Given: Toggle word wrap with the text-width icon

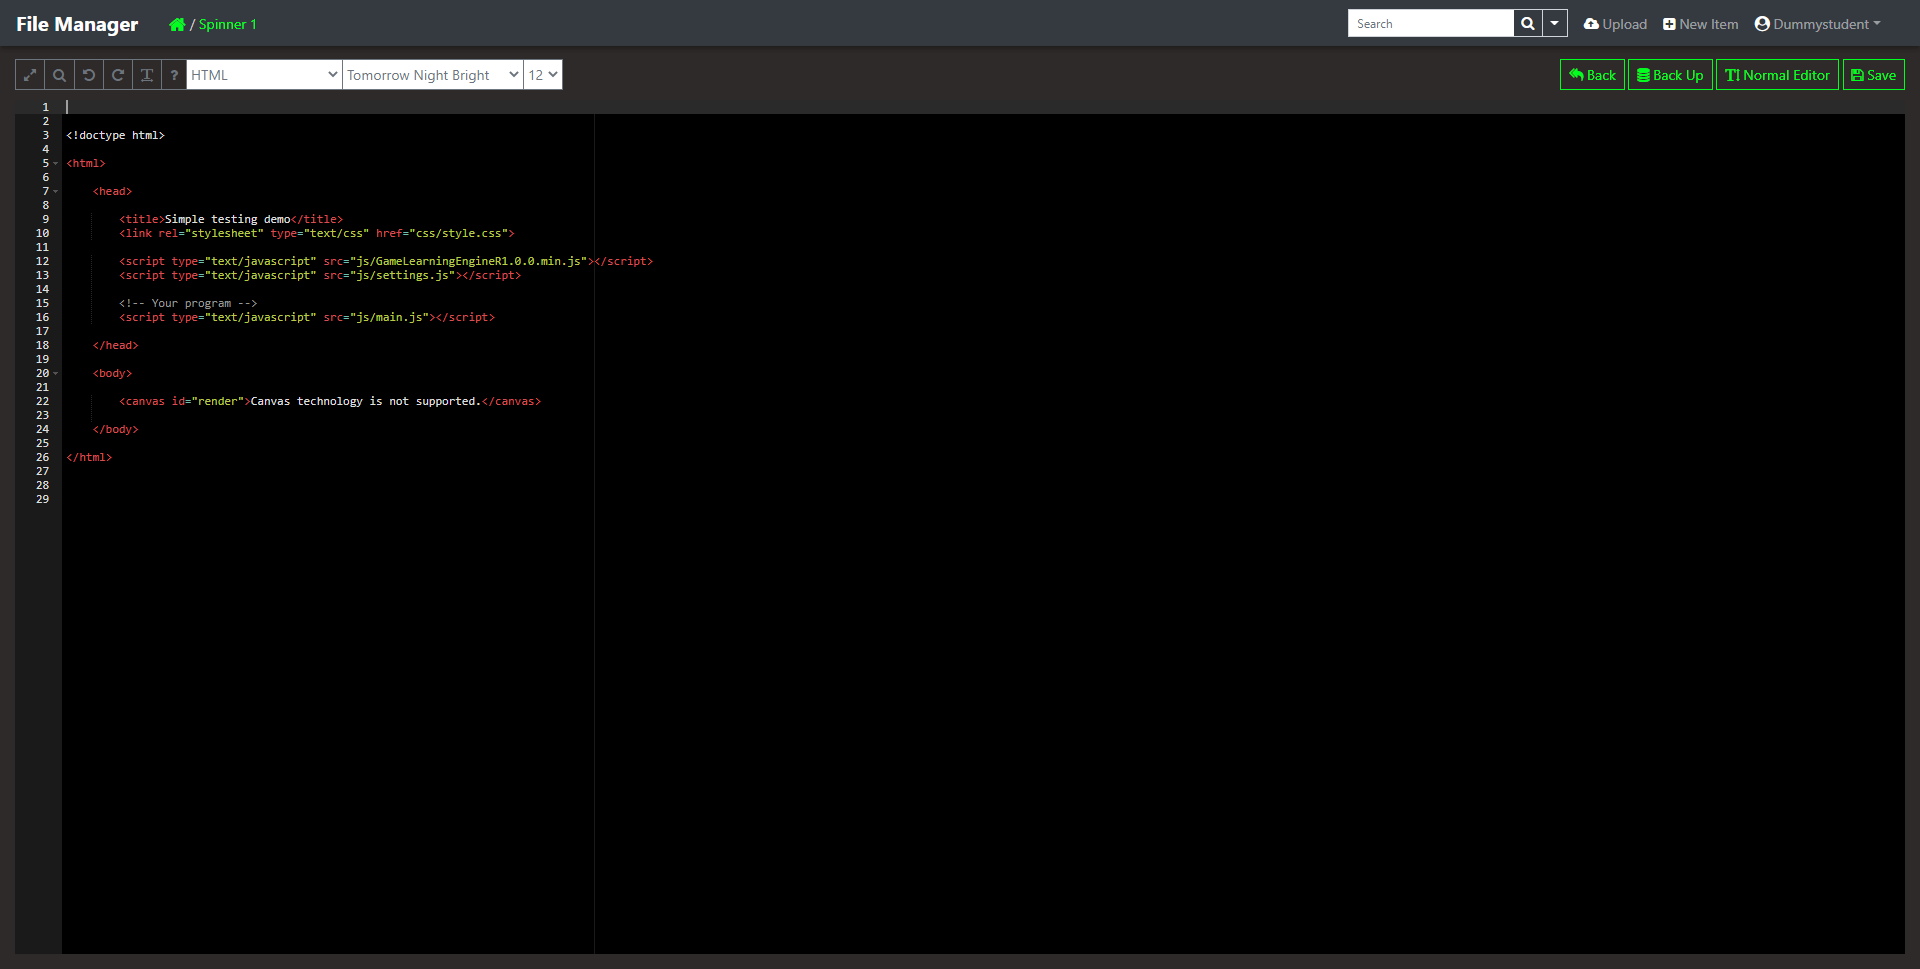Looking at the screenshot, I should [x=147, y=75].
